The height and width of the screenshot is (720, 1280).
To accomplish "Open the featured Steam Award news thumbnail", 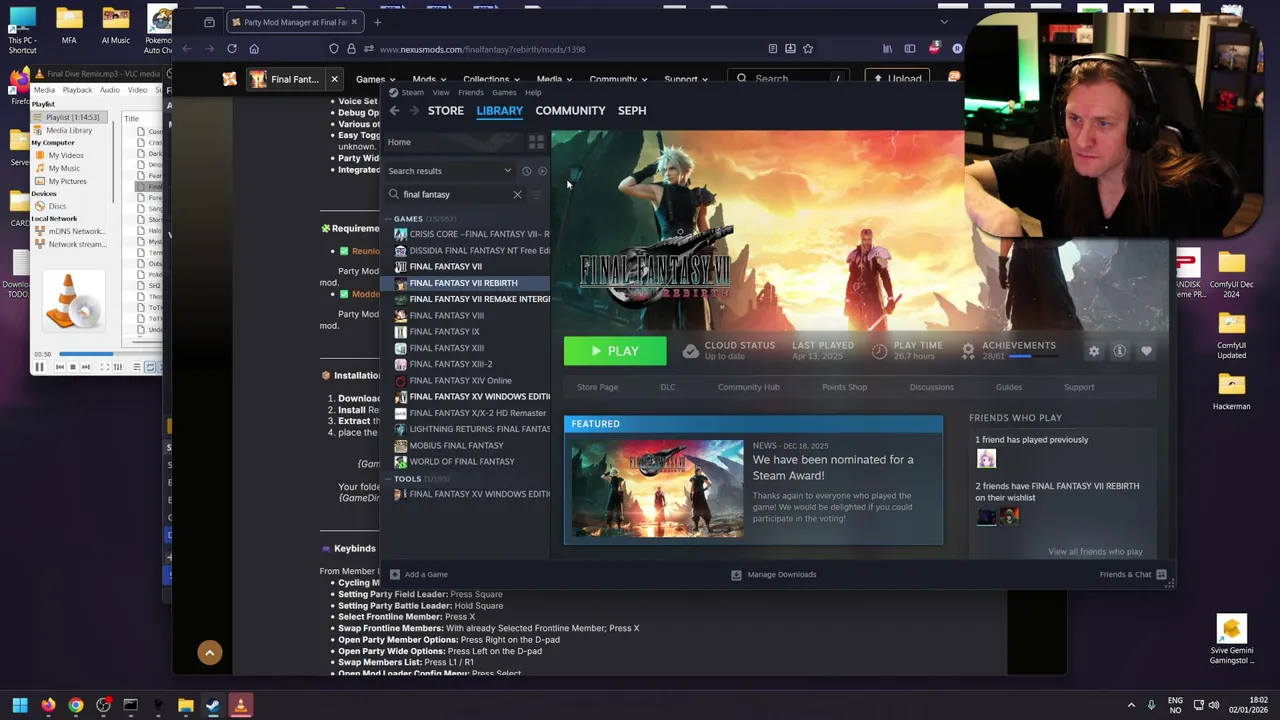I will [x=657, y=489].
